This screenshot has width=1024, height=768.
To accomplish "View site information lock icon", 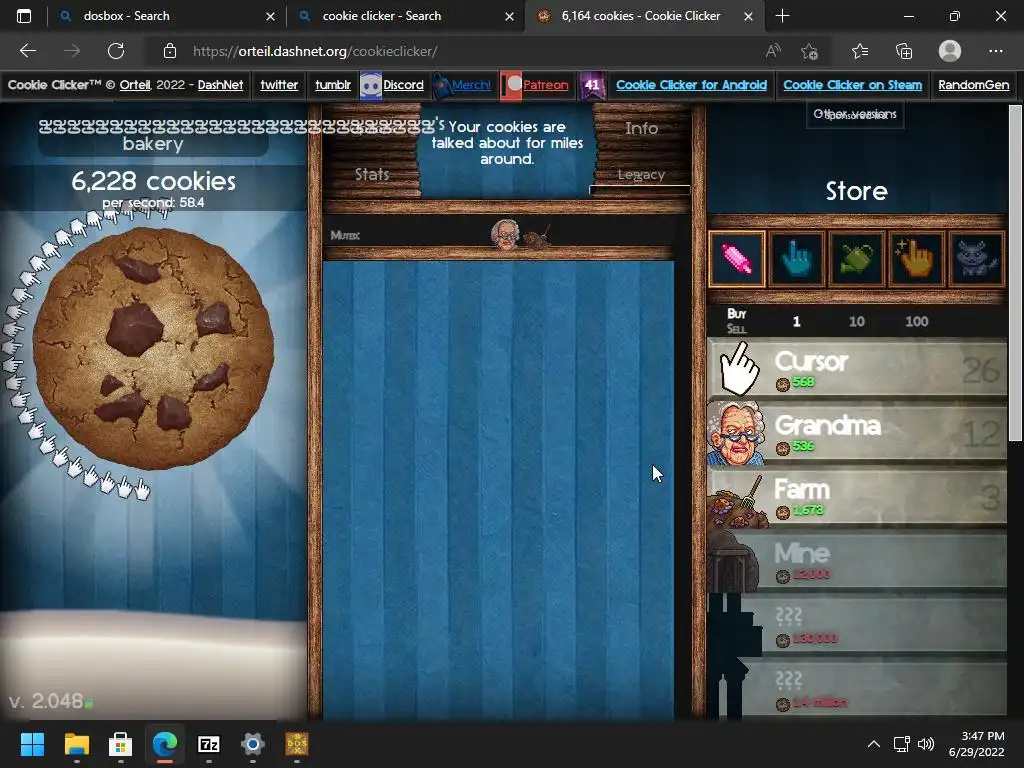I will [170, 51].
